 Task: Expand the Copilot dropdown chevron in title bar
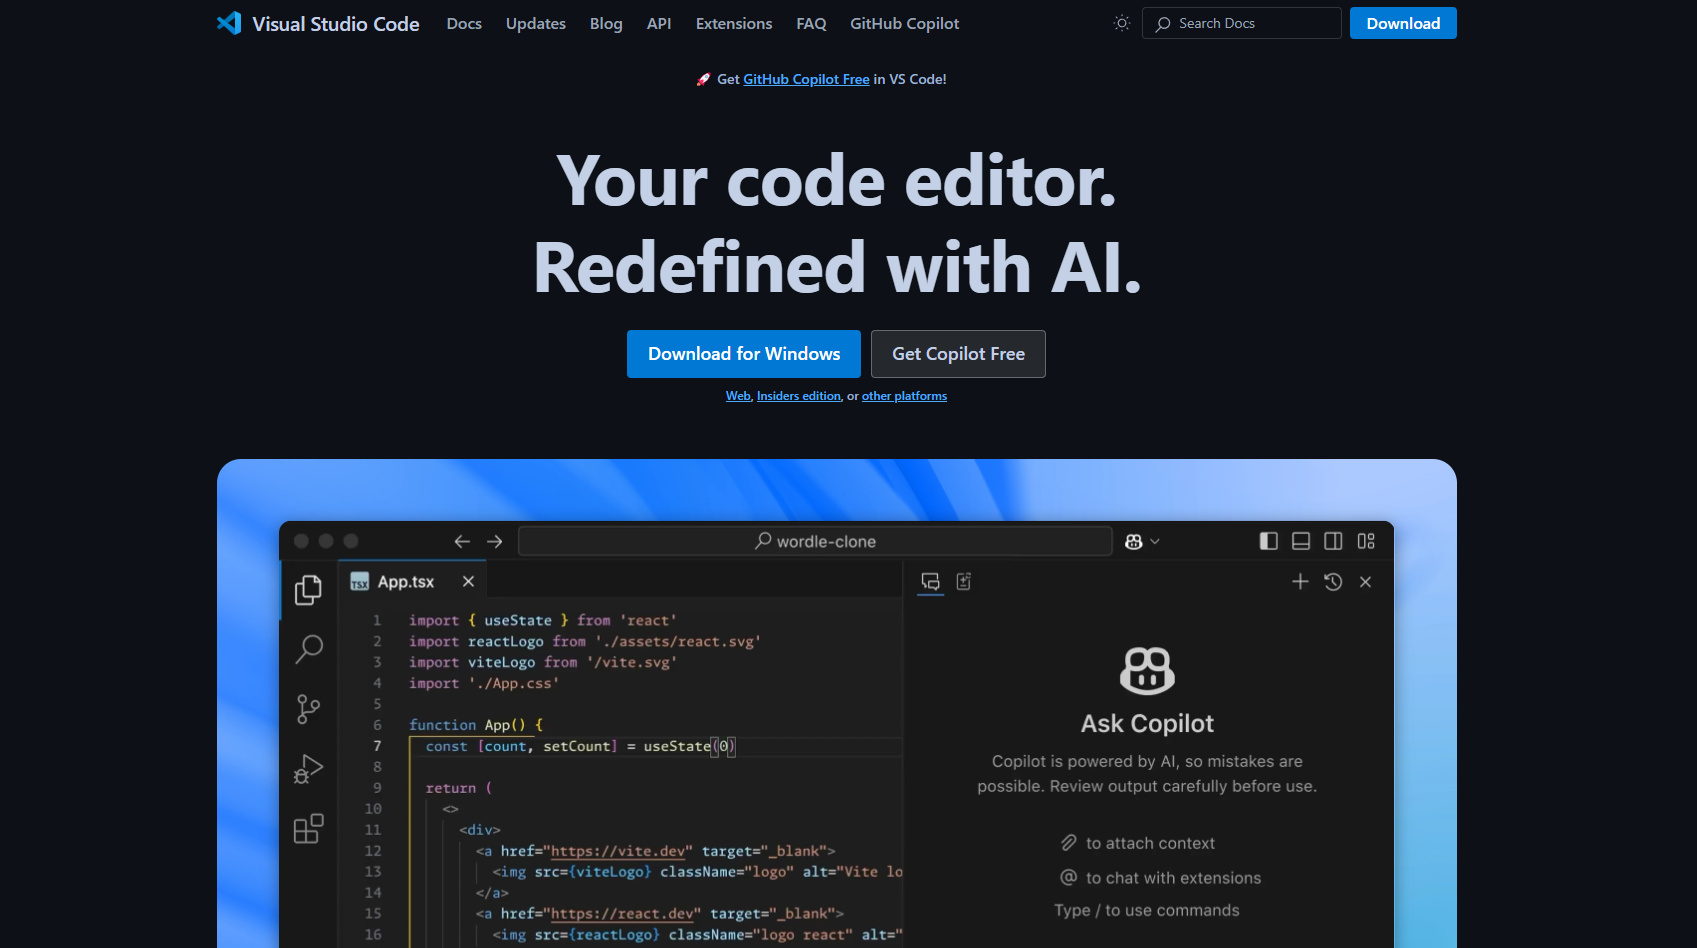click(x=1155, y=541)
